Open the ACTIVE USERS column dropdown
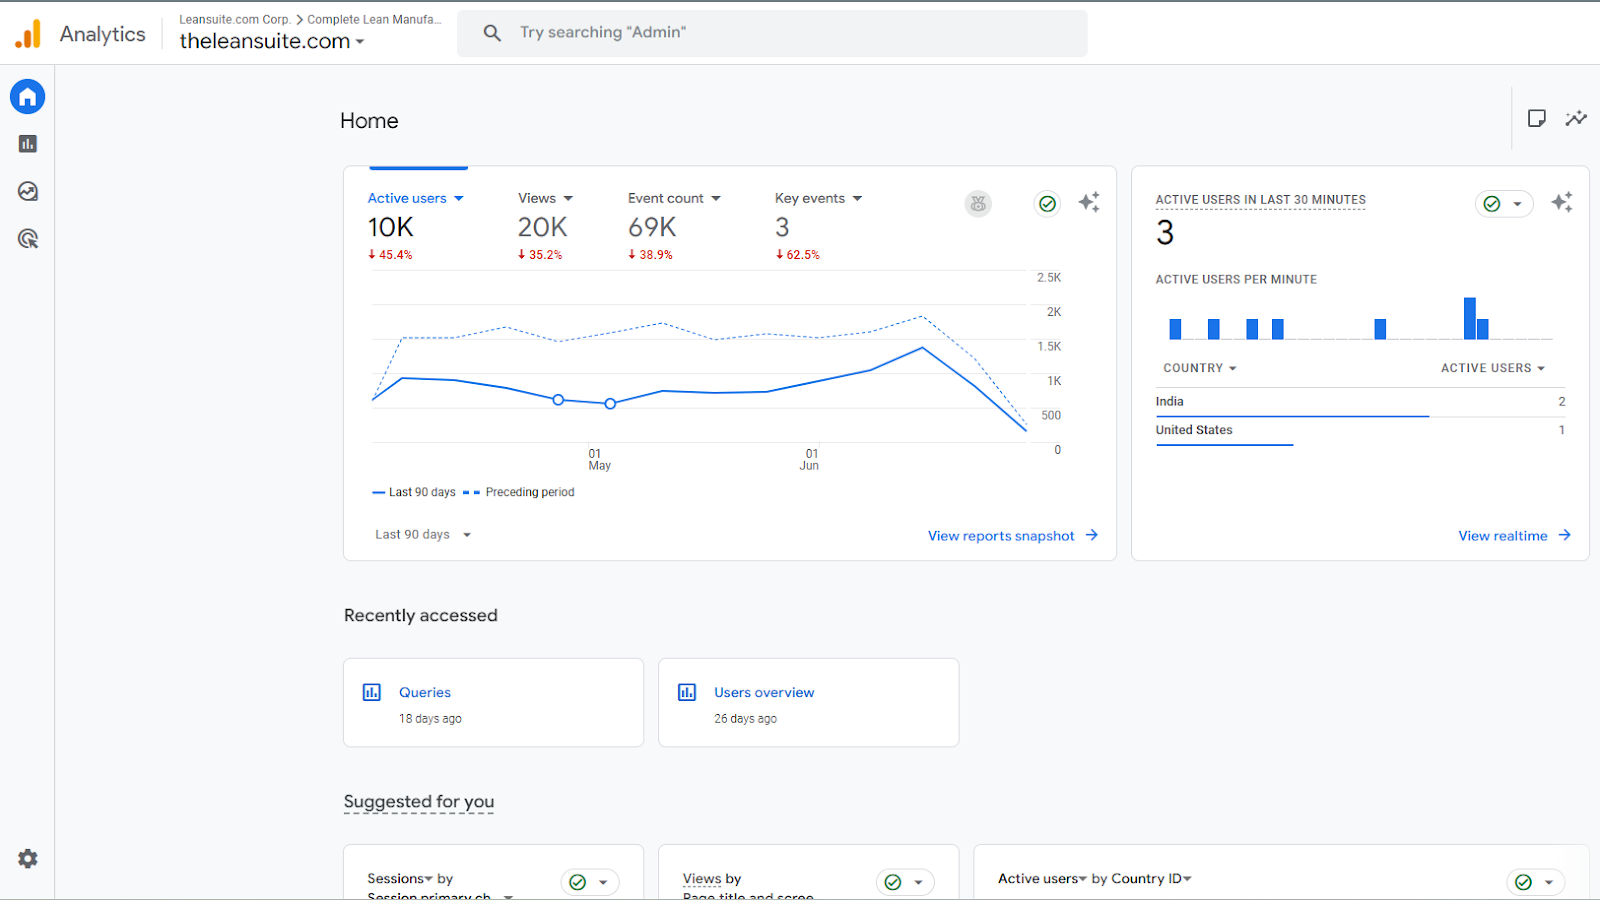The image size is (1600, 900). tap(1493, 368)
